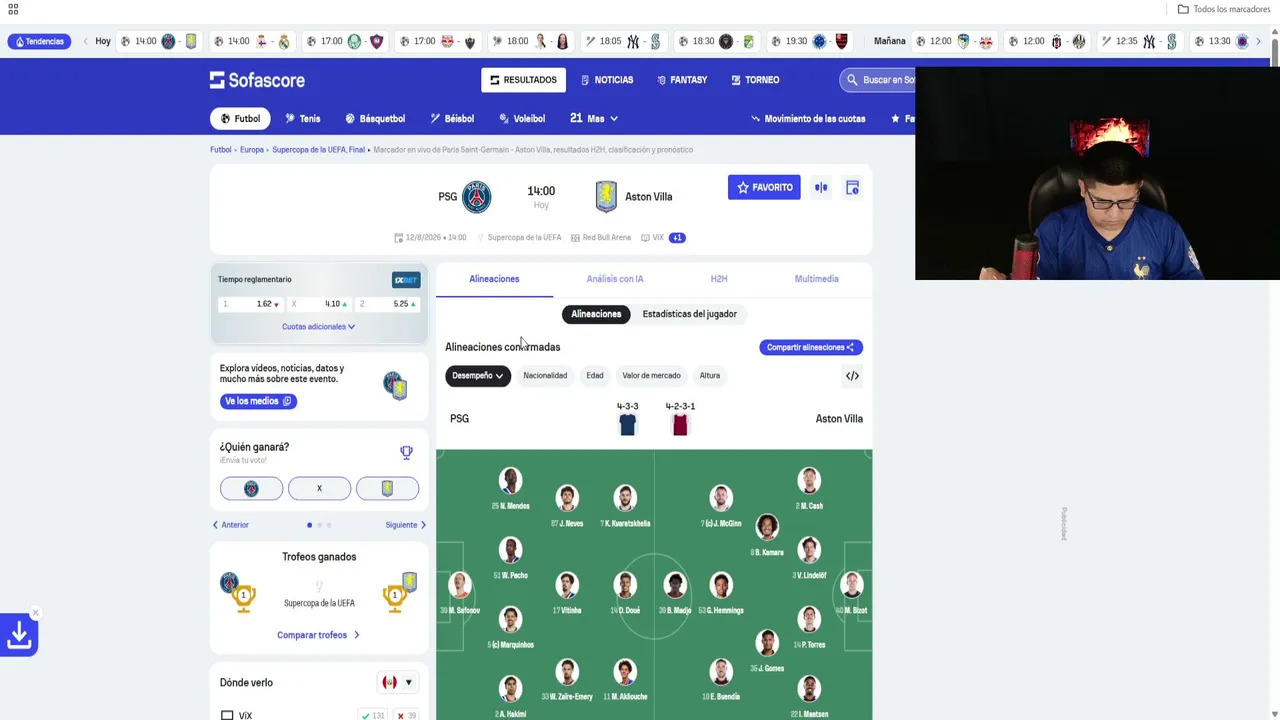Switch to Análisis con IA tab

(615, 279)
